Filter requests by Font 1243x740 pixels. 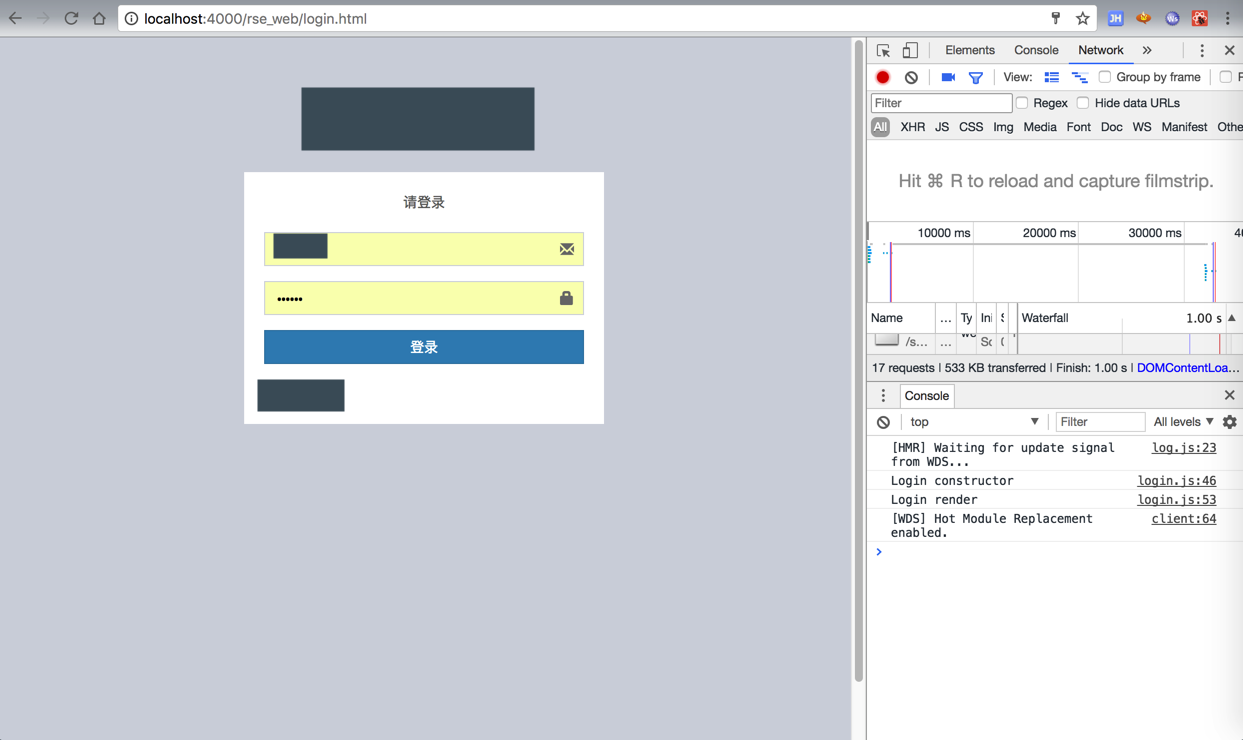pyautogui.click(x=1078, y=127)
